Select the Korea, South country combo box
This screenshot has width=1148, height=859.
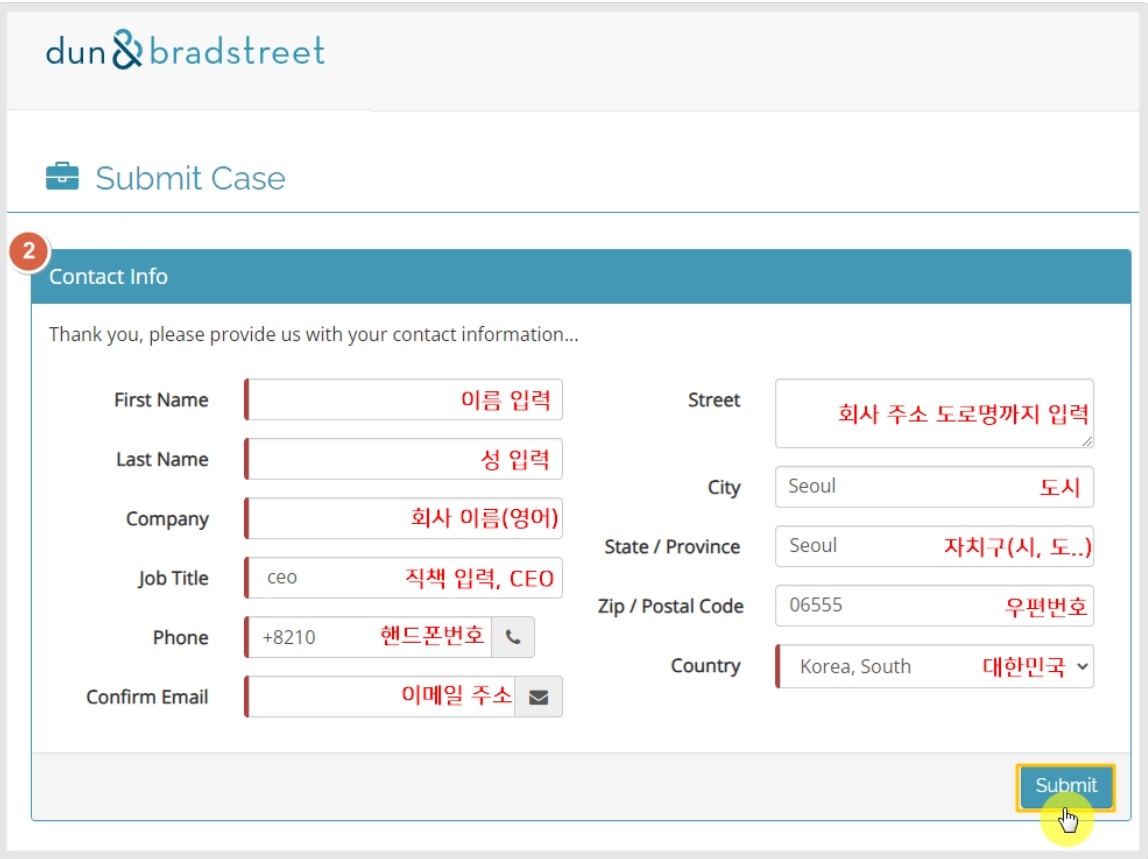935,666
